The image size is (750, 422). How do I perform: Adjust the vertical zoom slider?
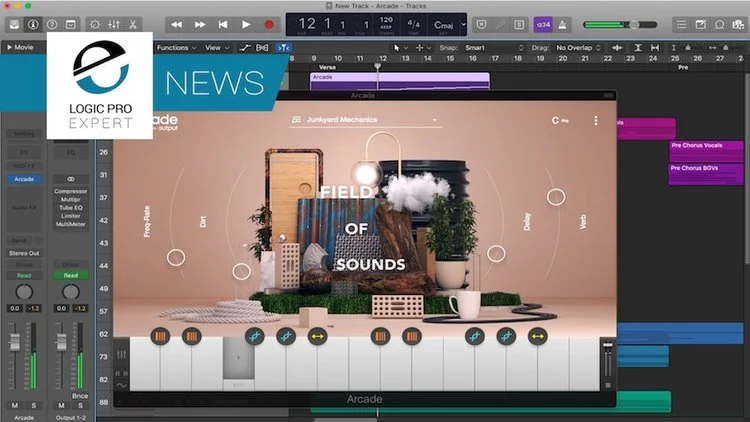point(688,48)
